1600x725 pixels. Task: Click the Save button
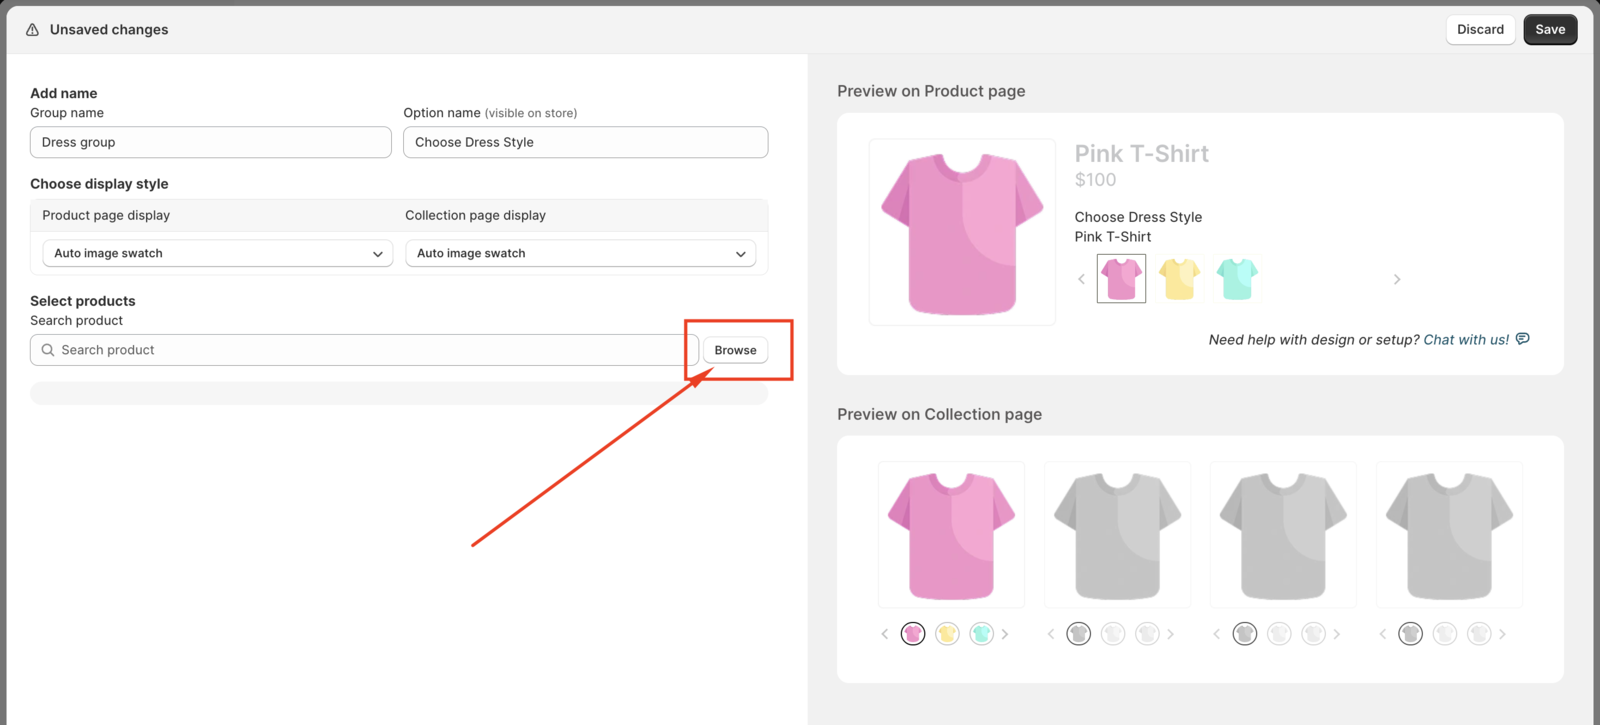pos(1550,29)
